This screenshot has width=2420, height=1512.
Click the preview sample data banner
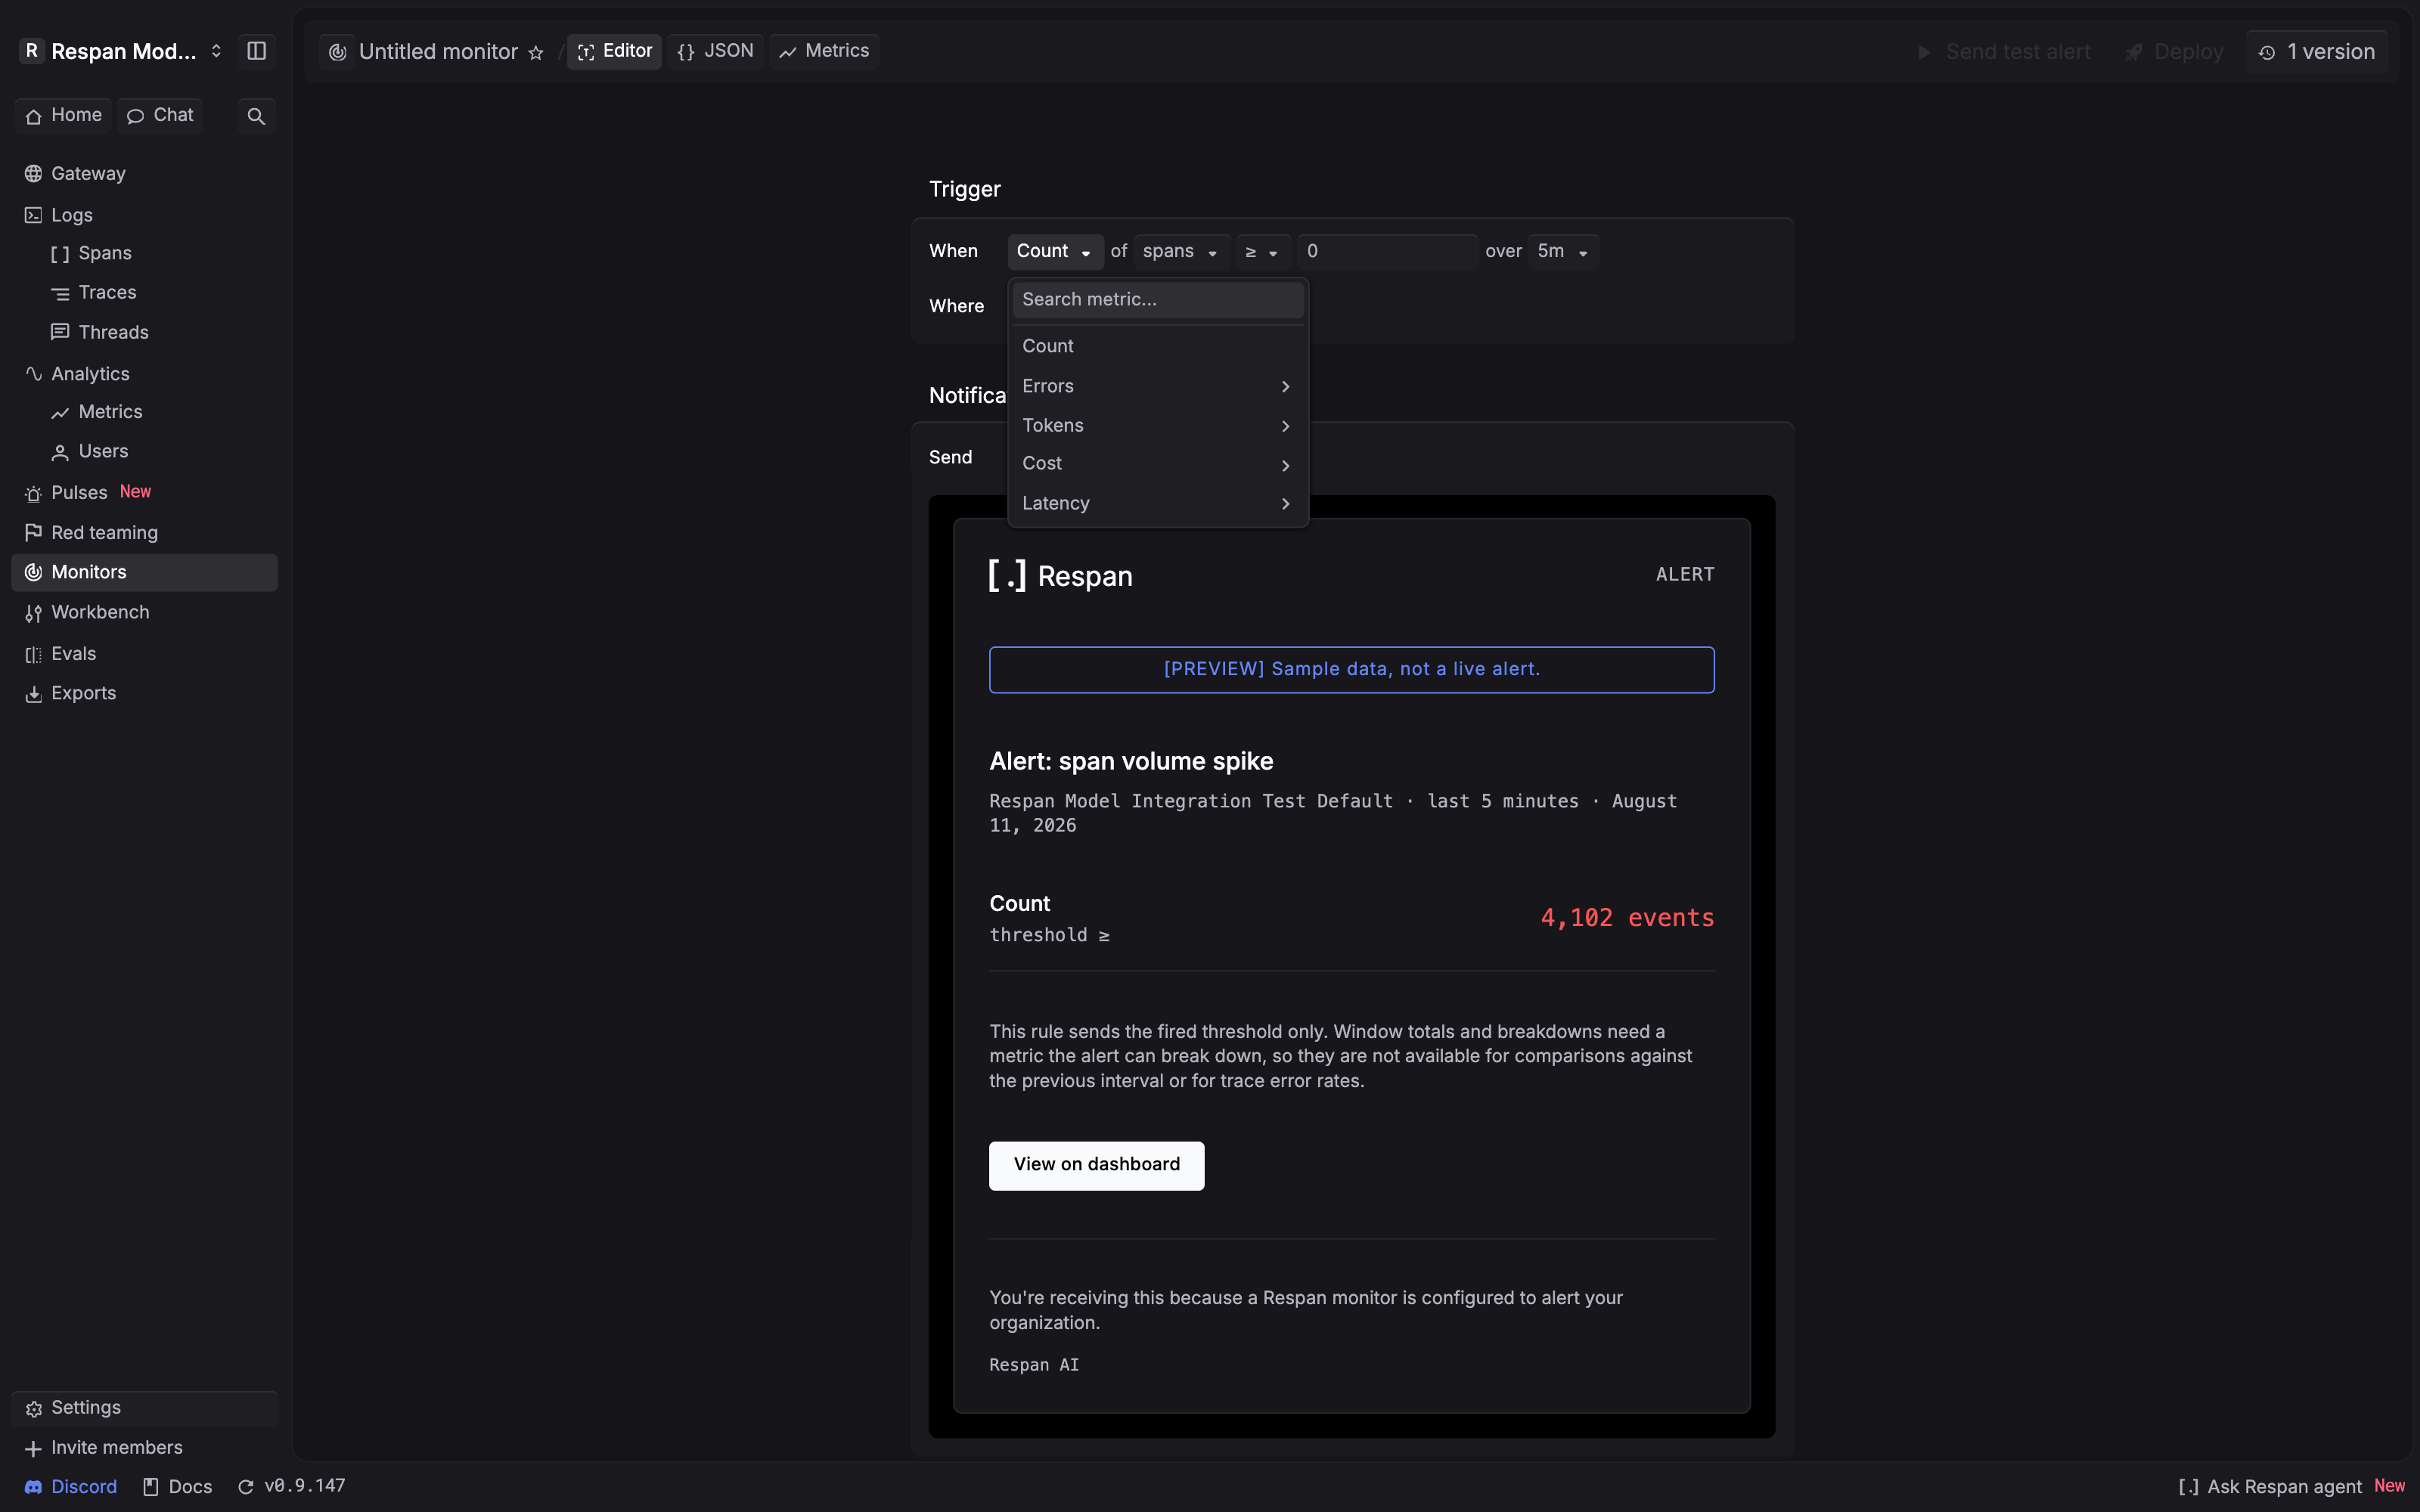point(1351,669)
